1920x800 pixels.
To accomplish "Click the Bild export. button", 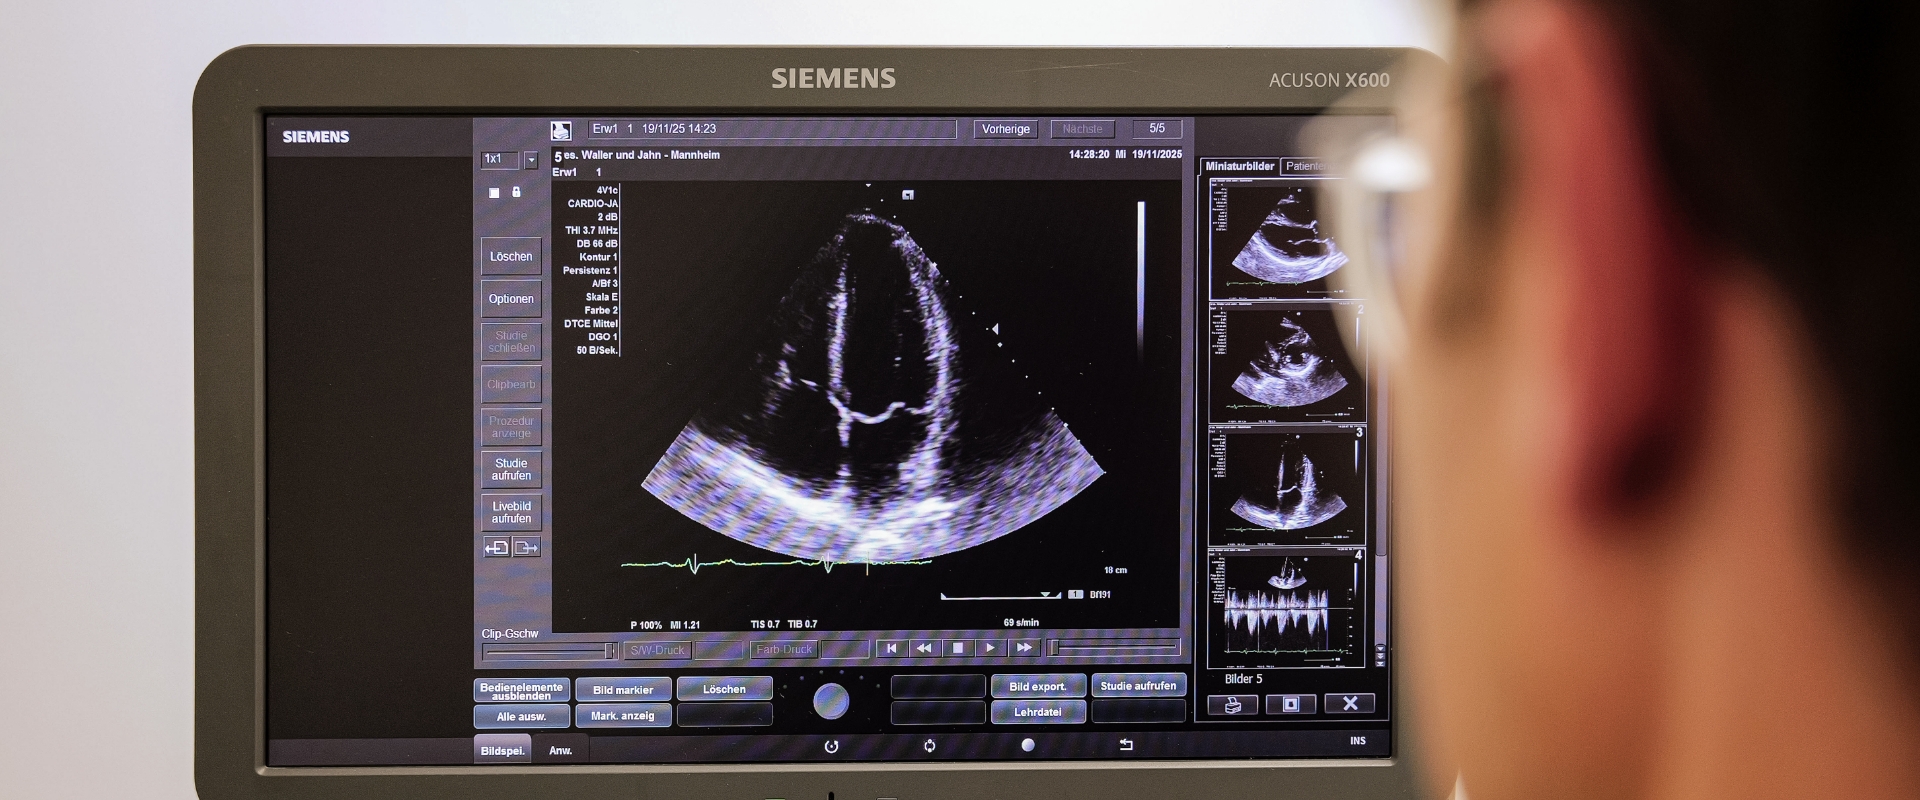I will 1038,686.
